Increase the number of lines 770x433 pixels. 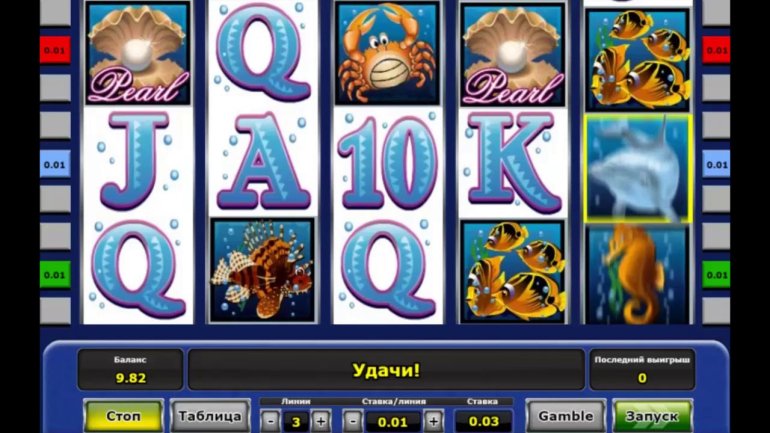click(321, 421)
